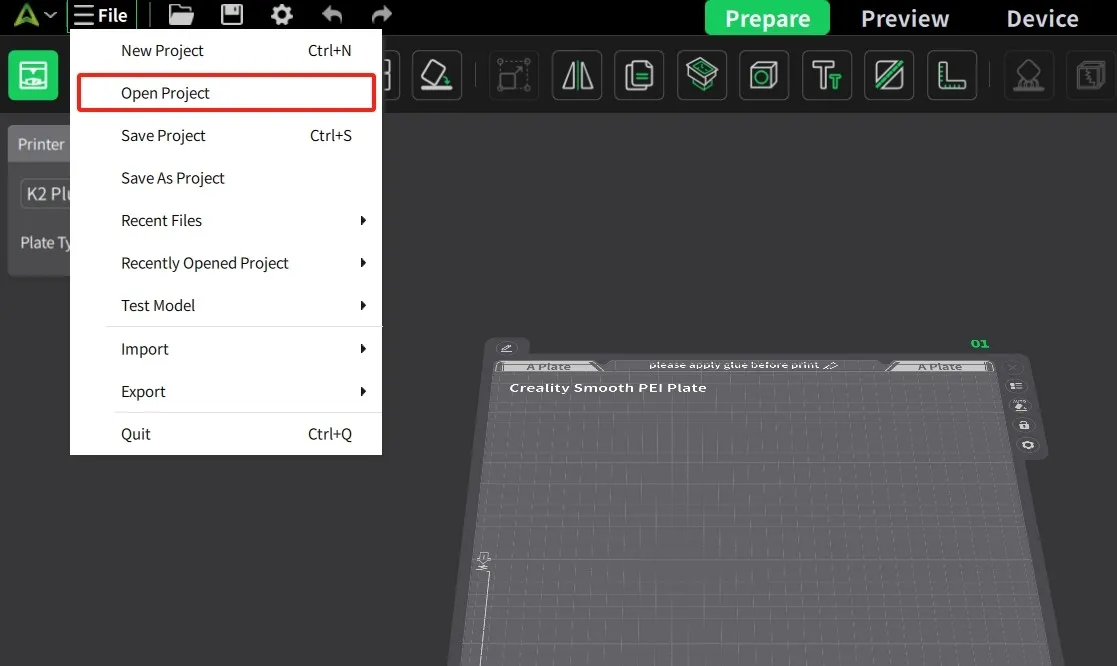The height and width of the screenshot is (666, 1117).
Task: Open settings via the gear icon
Action: click(x=282, y=15)
